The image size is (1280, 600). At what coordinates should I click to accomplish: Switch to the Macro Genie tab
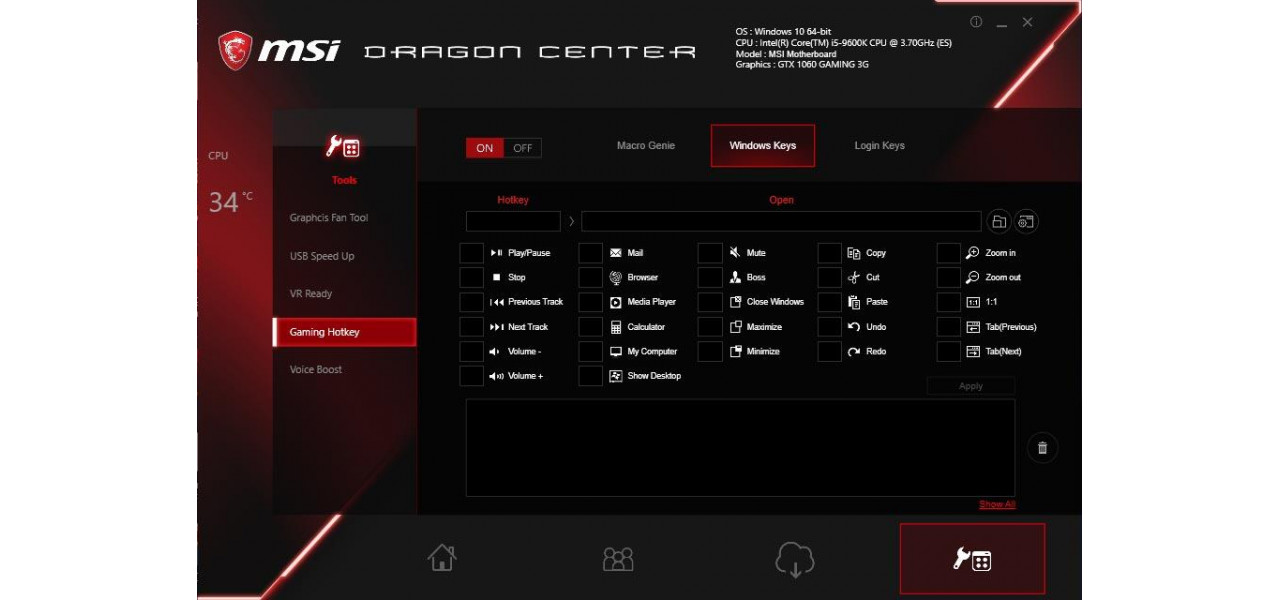646,146
